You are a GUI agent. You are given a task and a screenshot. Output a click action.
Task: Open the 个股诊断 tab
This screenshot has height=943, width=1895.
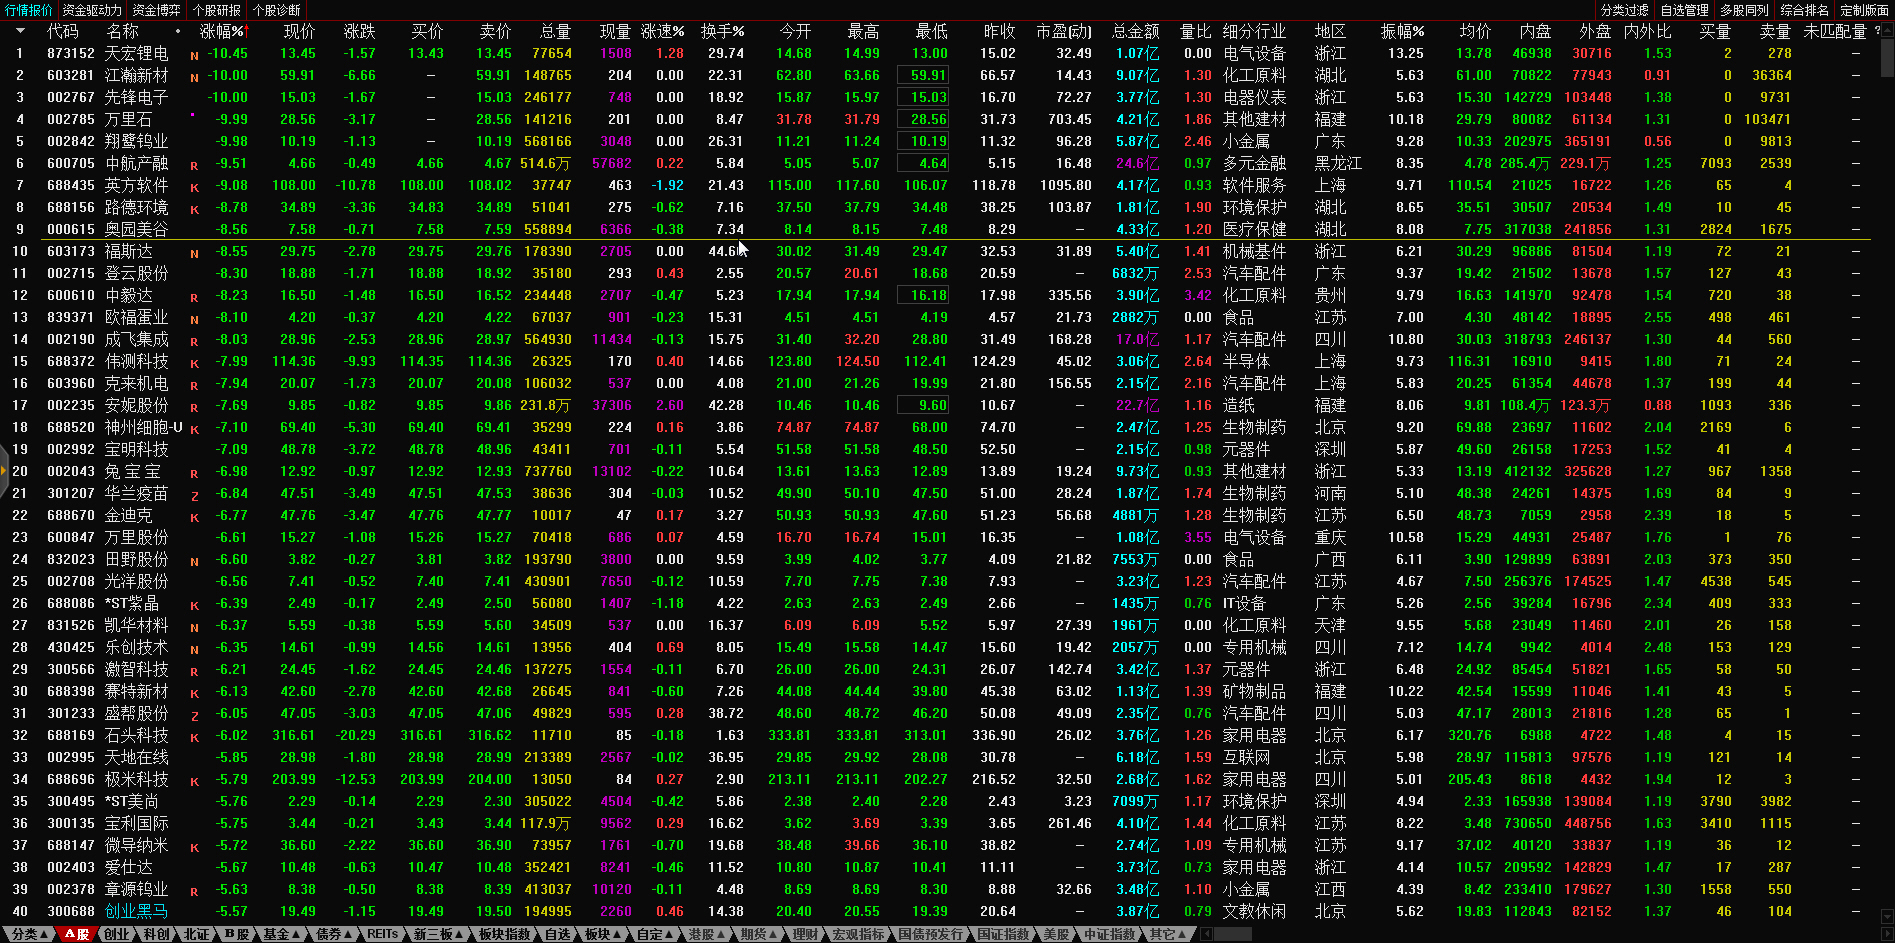[276, 10]
